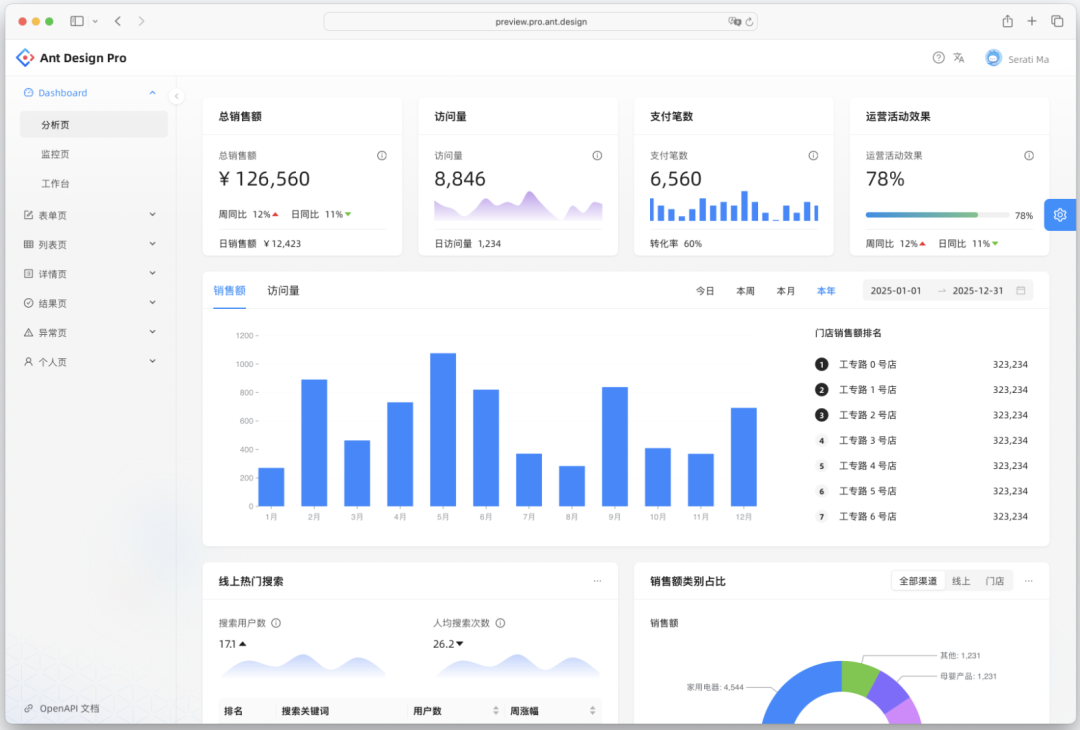1080x730 pixels.
Task: Click info icon in 总销售额 card
Action: coord(382,156)
